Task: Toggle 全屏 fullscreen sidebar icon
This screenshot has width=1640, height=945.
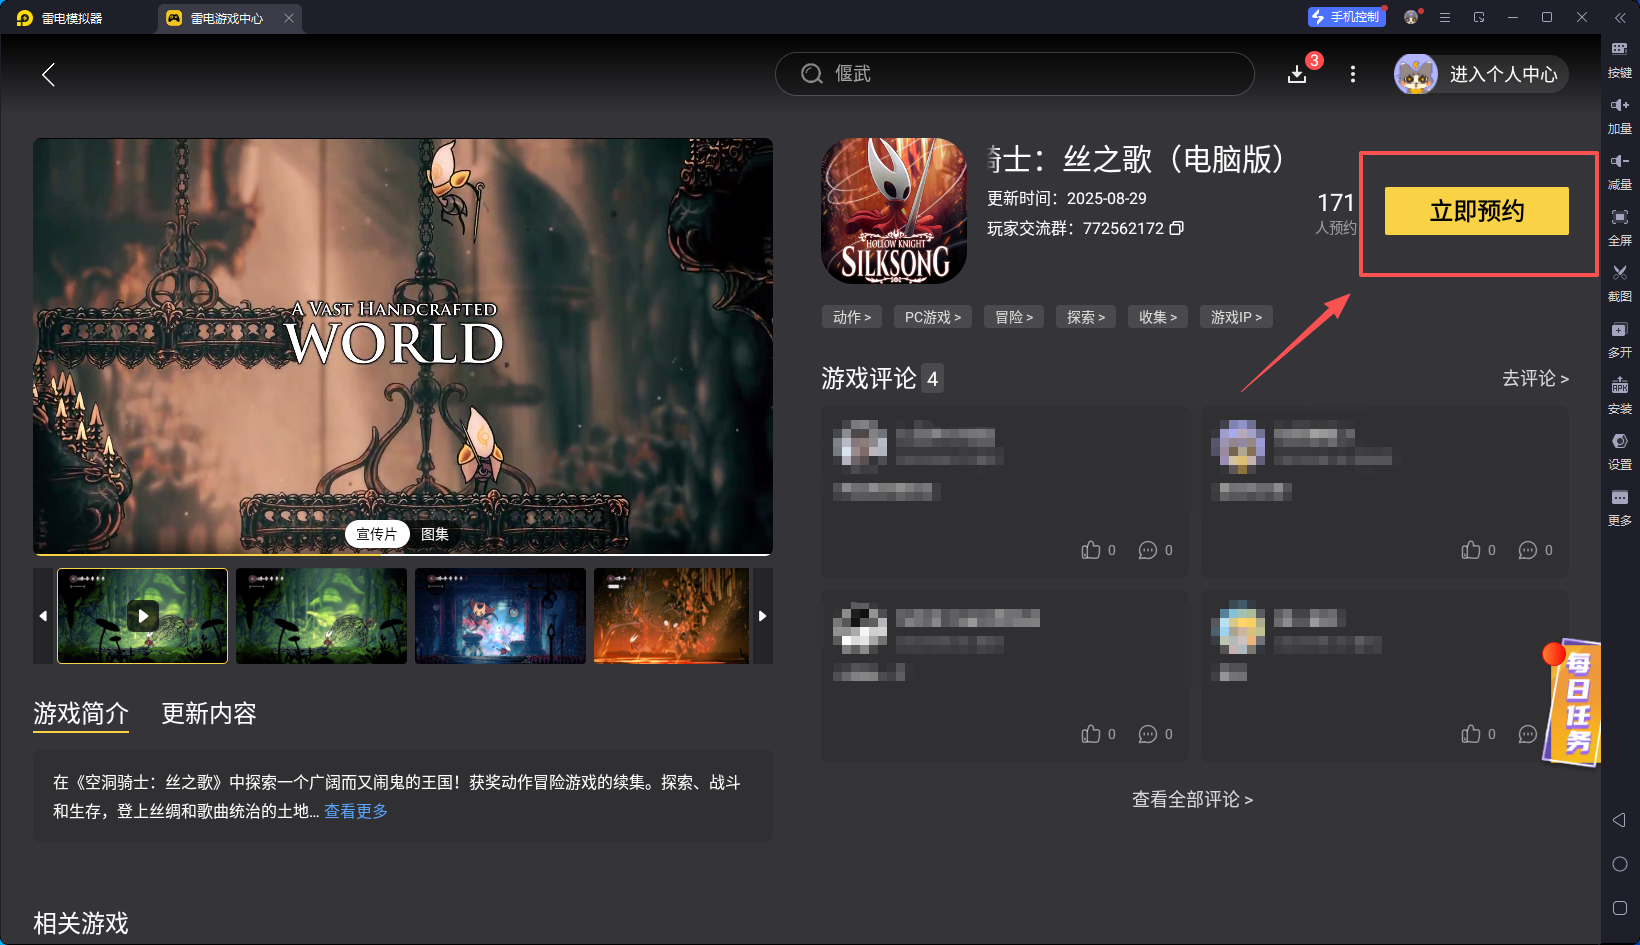Action: click(x=1620, y=227)
